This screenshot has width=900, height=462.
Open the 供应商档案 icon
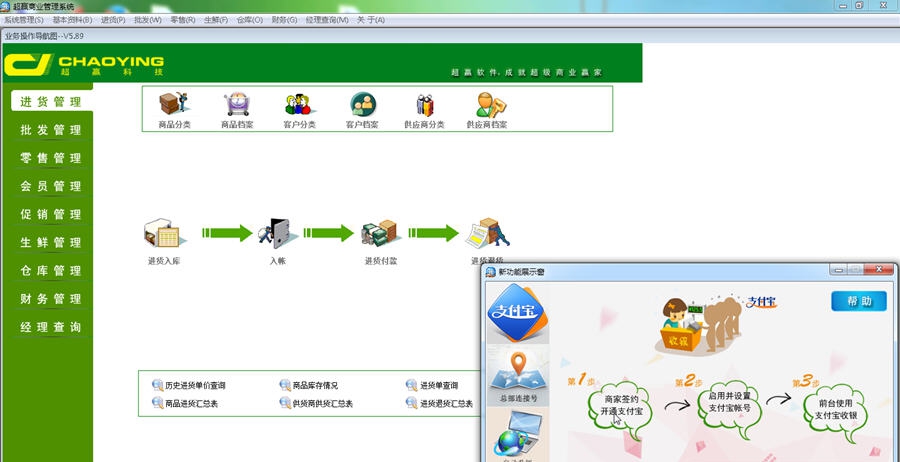(491, 104)
